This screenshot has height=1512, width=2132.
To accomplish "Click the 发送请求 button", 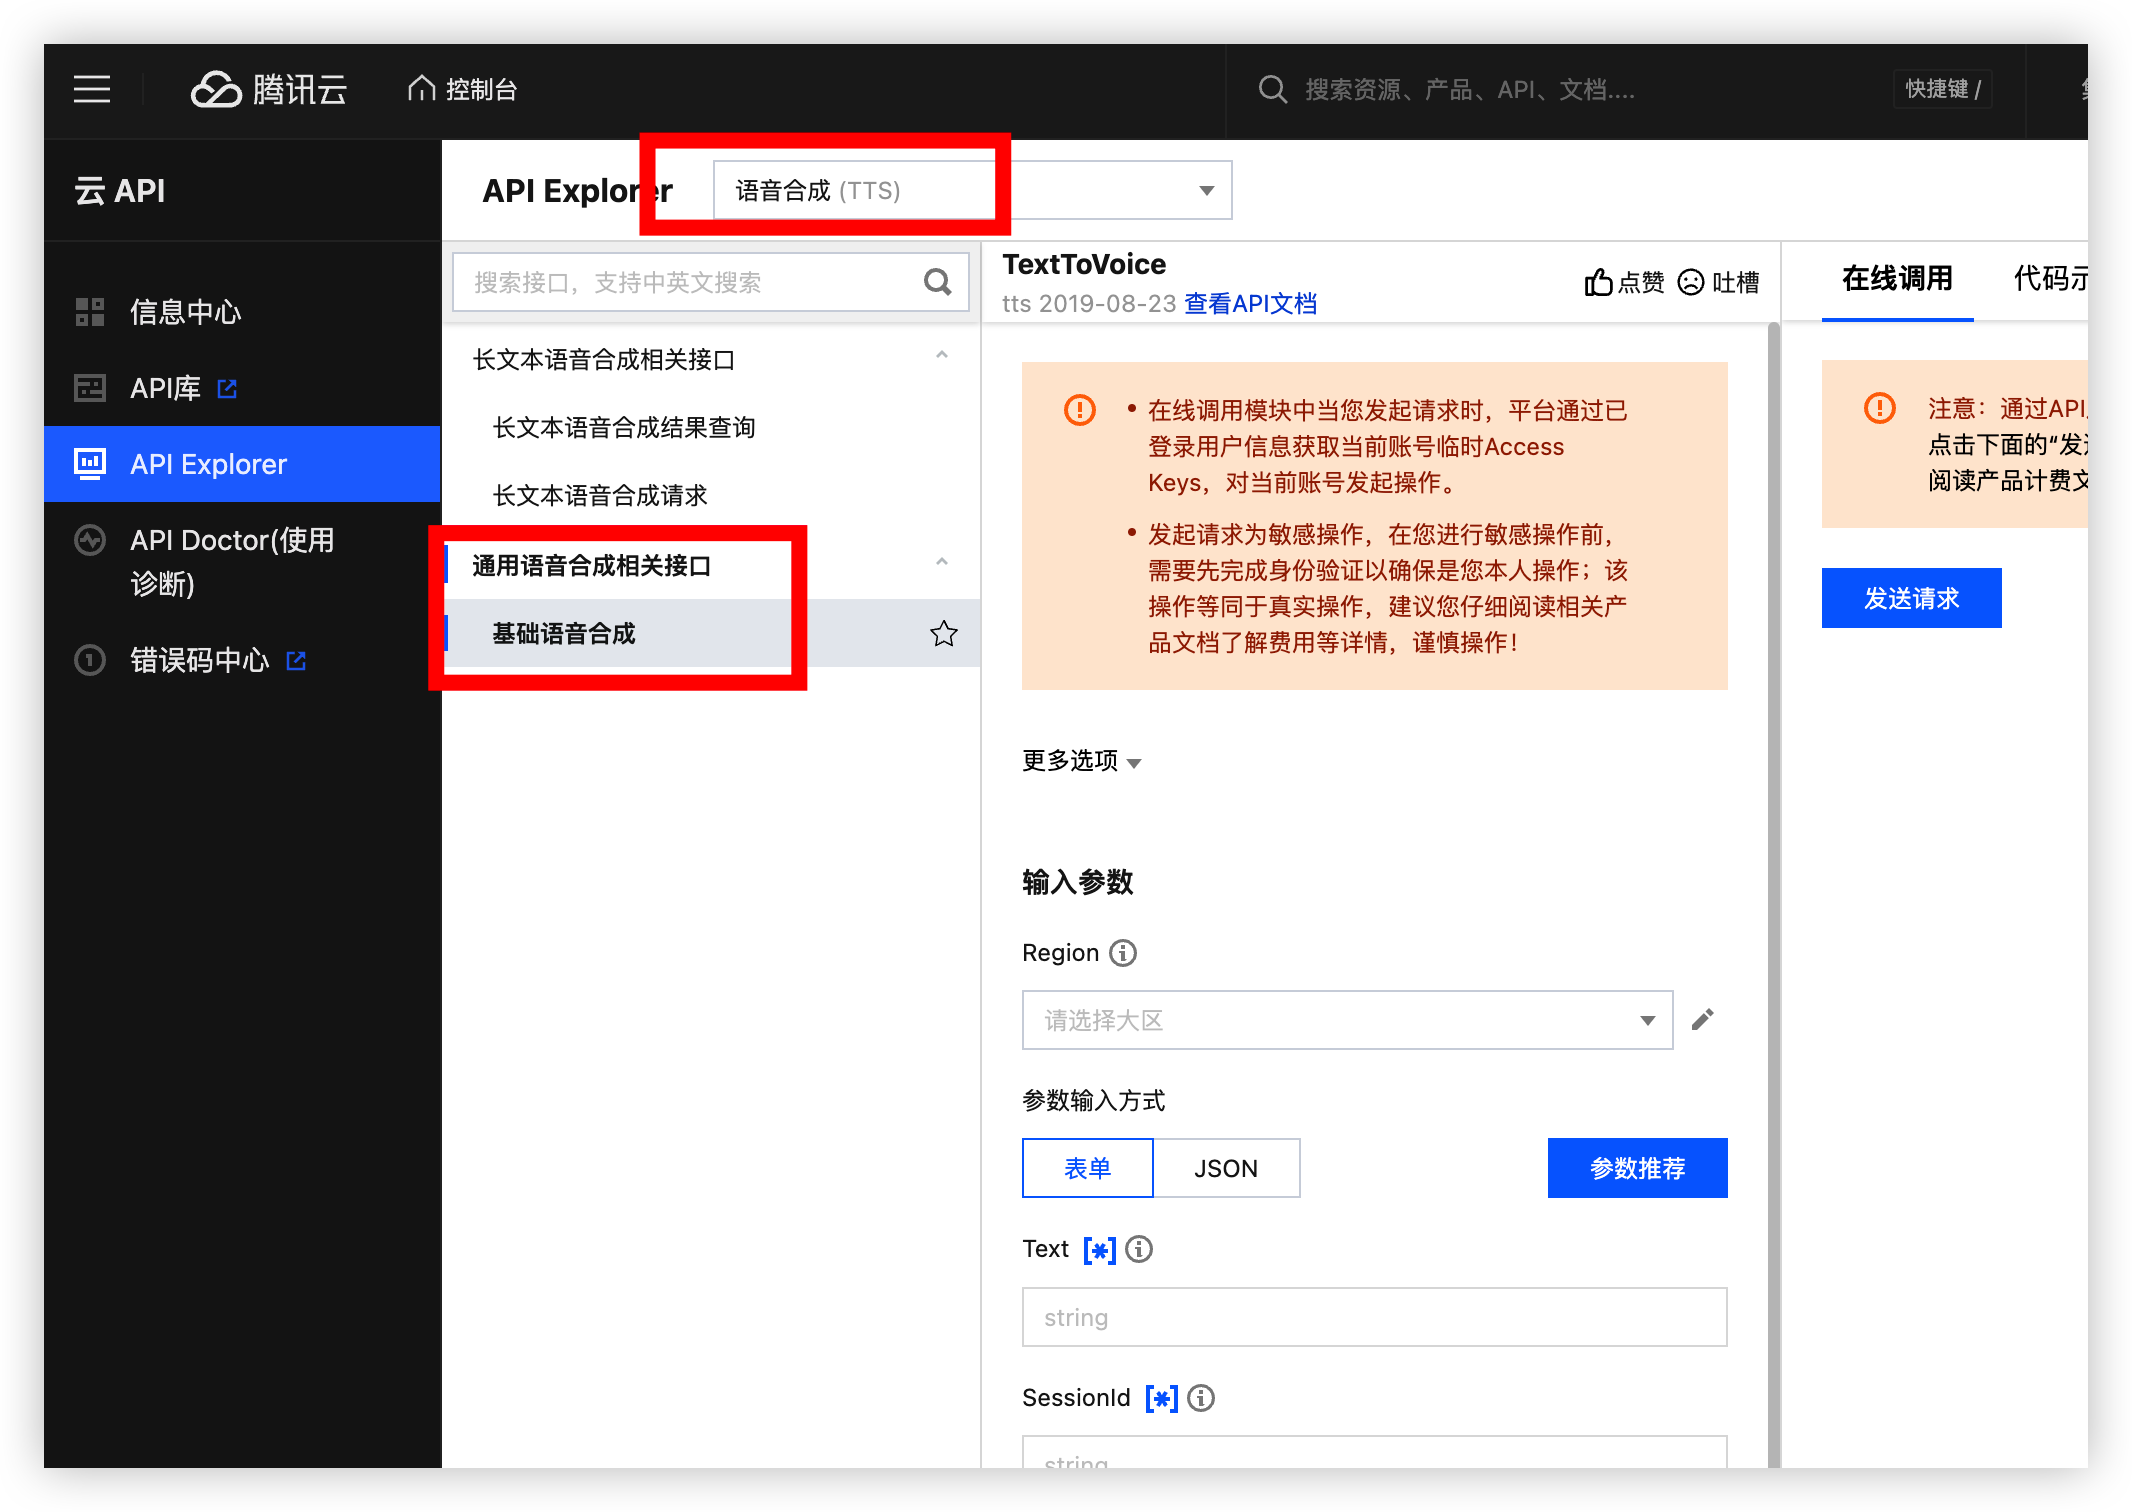I will pyautogui.click(x=1911, y=598).
